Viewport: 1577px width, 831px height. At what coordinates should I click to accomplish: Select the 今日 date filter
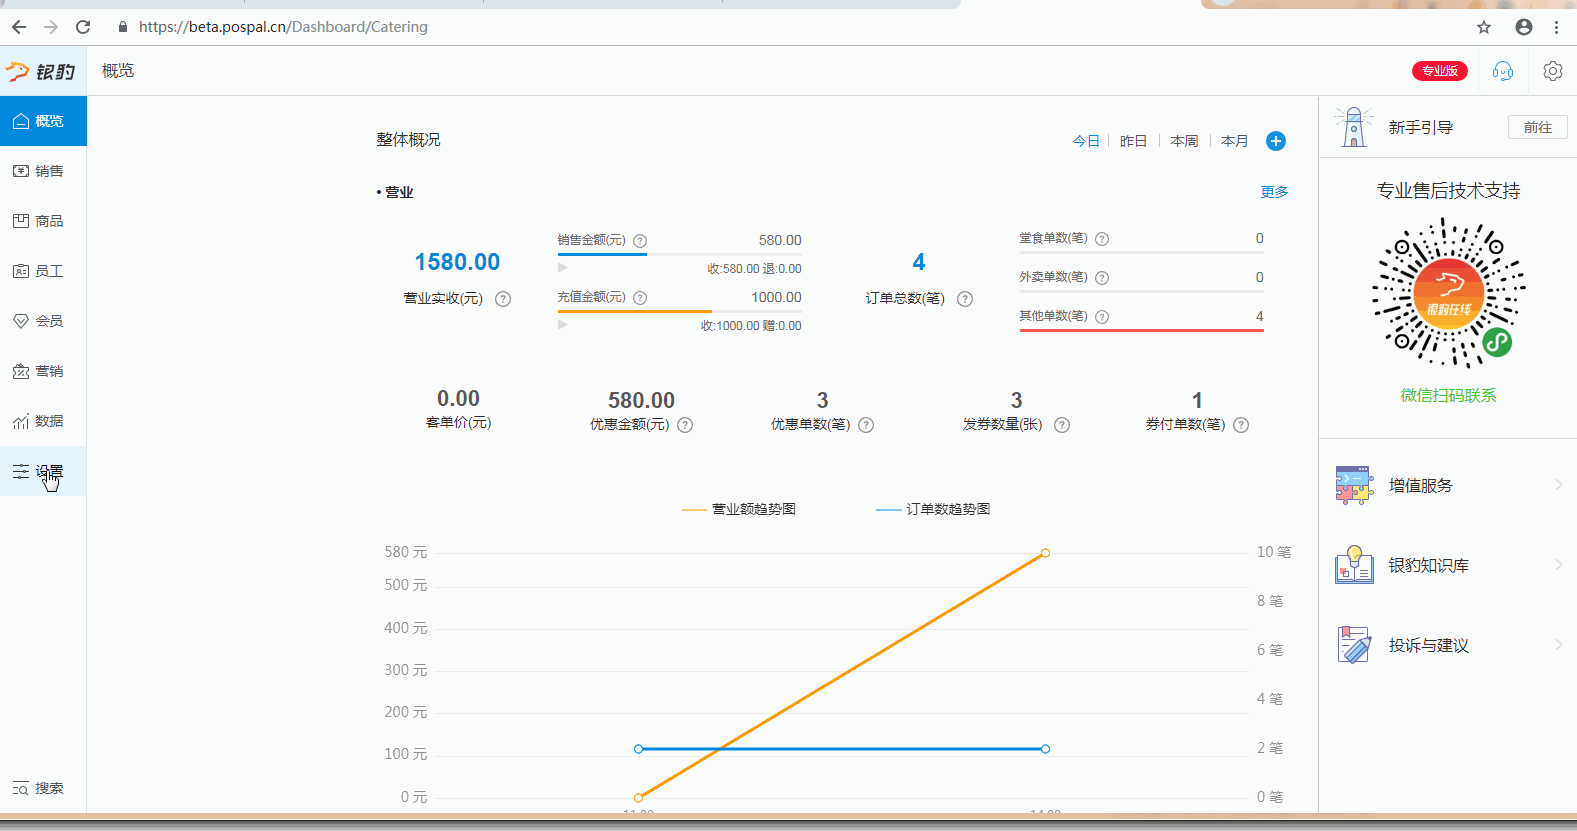pyautogui.click(x=1086, y=141)
